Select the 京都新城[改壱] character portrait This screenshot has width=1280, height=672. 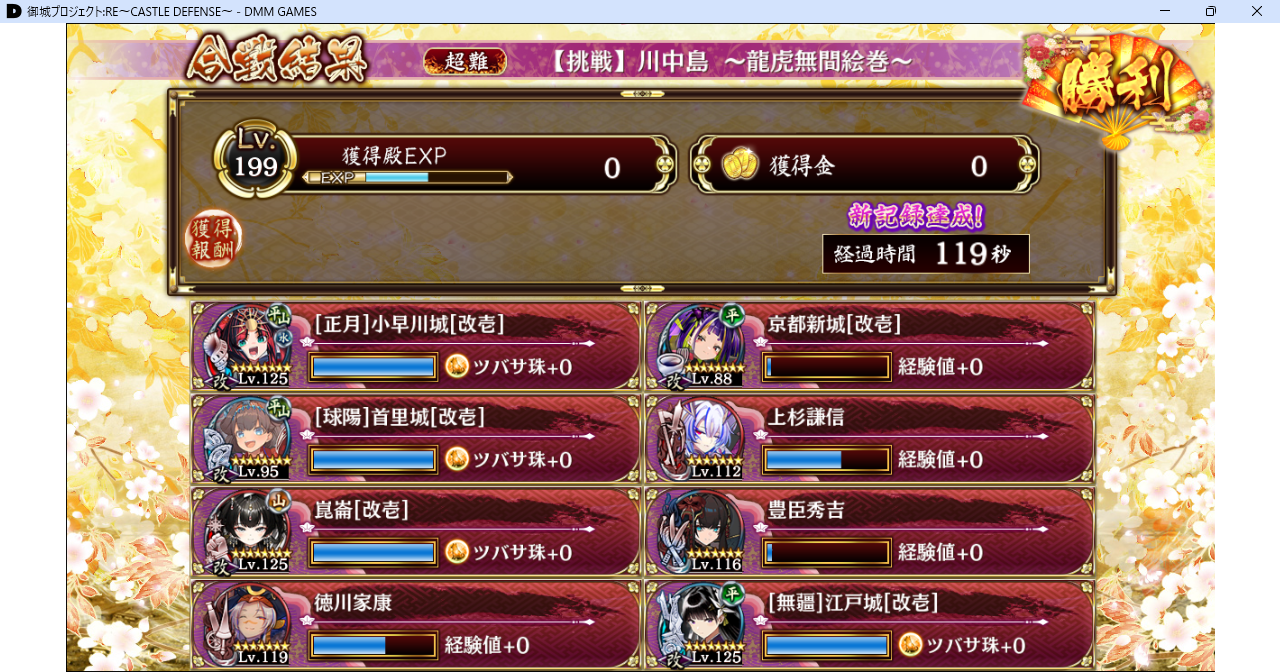tap(698, 346)
